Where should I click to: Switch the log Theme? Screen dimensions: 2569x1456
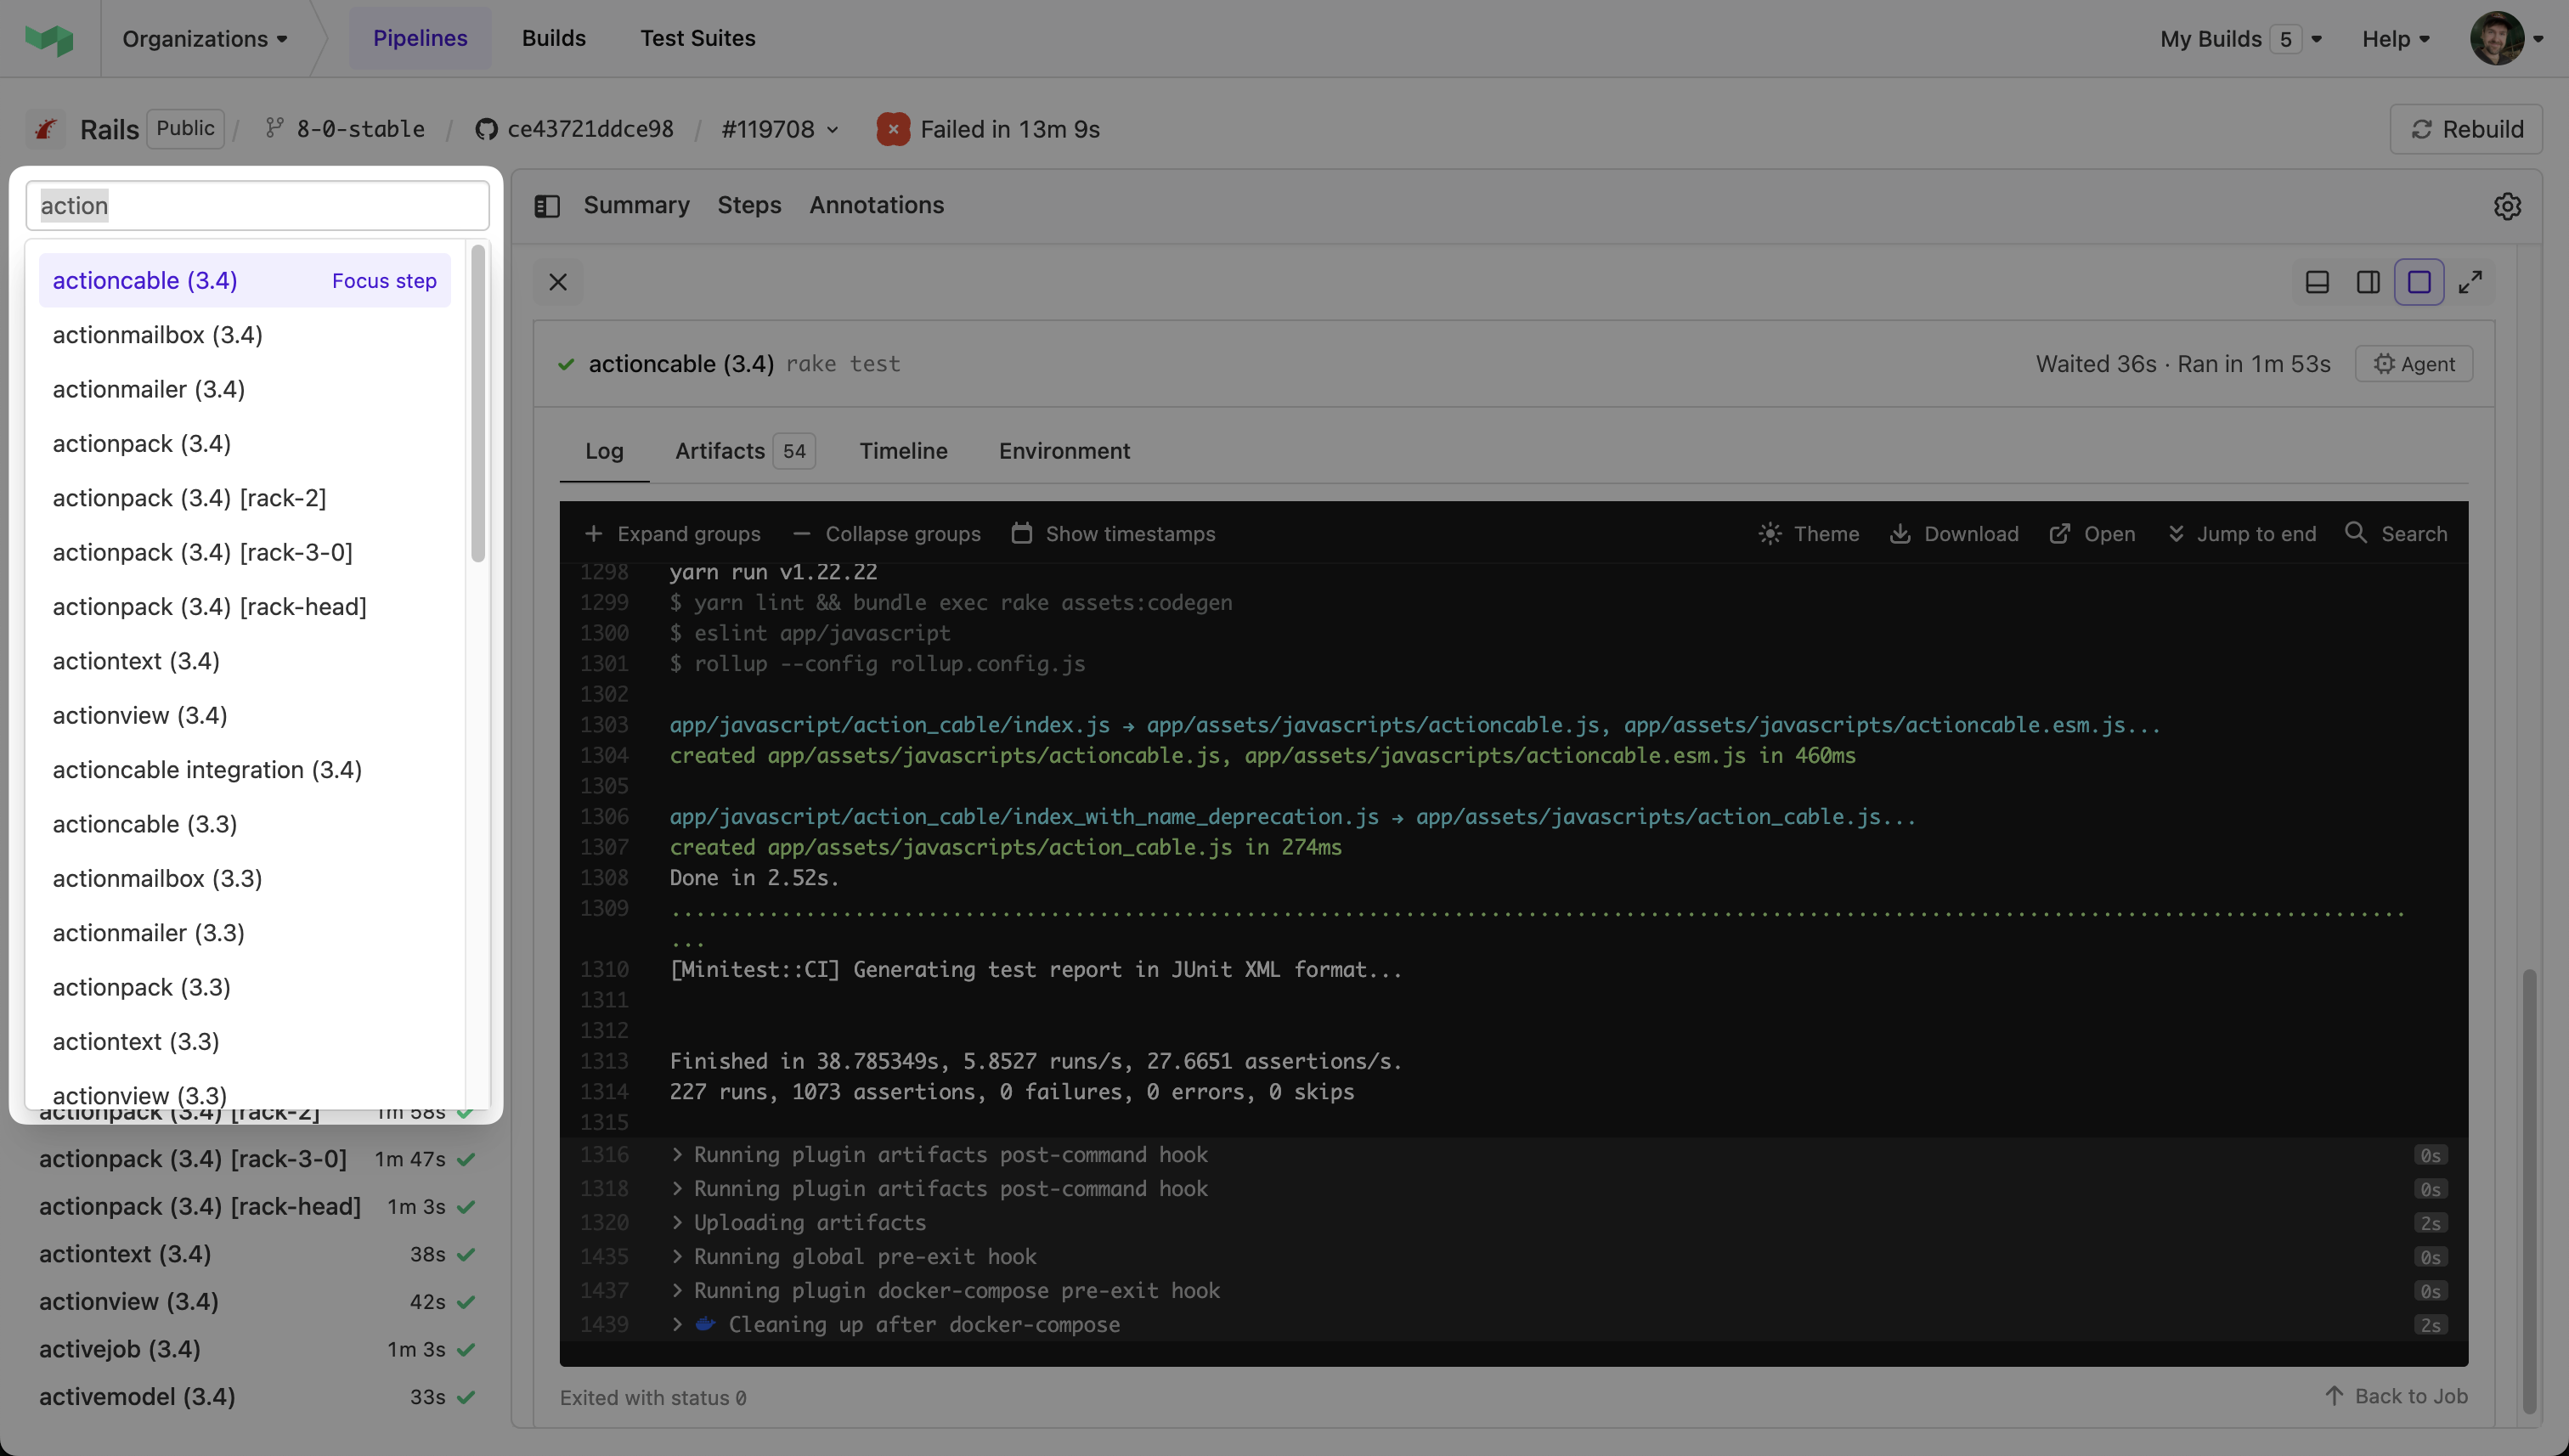(x=1808, y=534)
